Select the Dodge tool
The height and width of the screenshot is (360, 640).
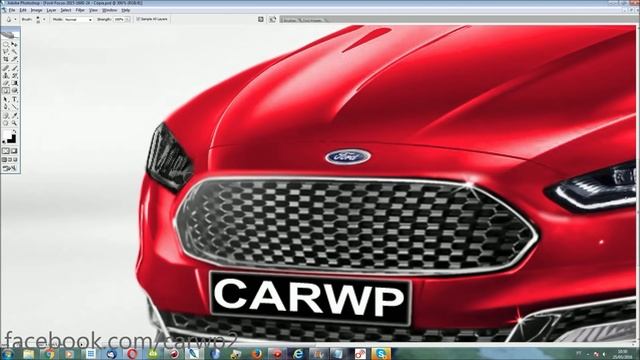(x=15, y=91)
